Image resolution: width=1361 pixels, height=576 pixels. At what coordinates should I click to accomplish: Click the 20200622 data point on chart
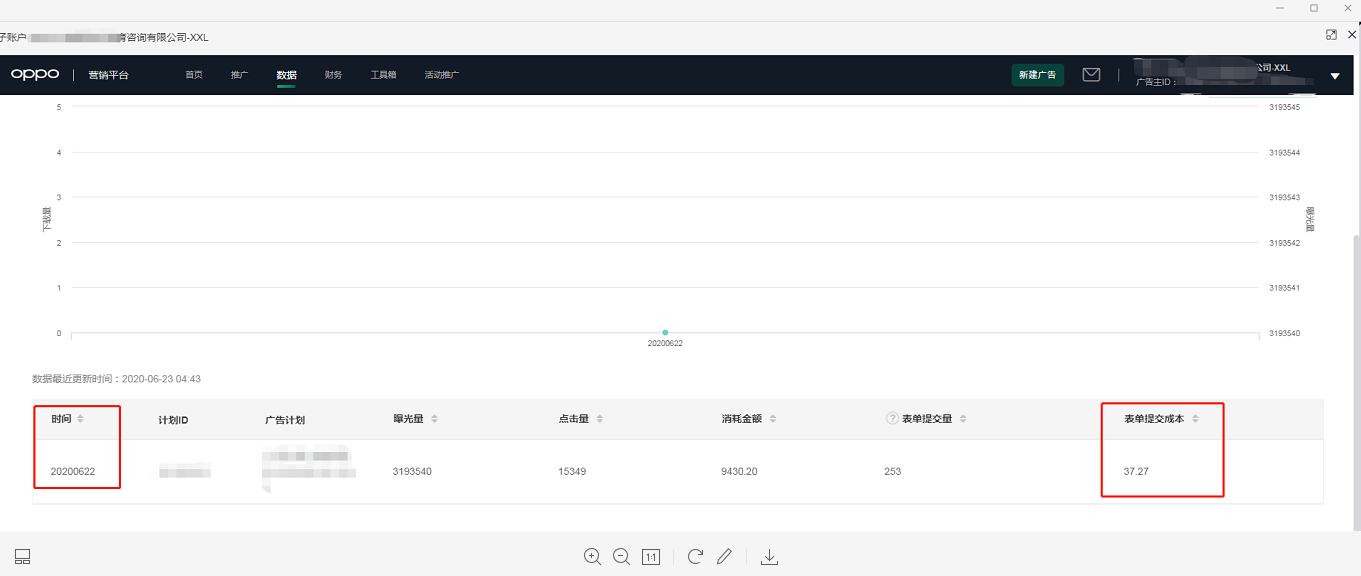coord(665,332)
